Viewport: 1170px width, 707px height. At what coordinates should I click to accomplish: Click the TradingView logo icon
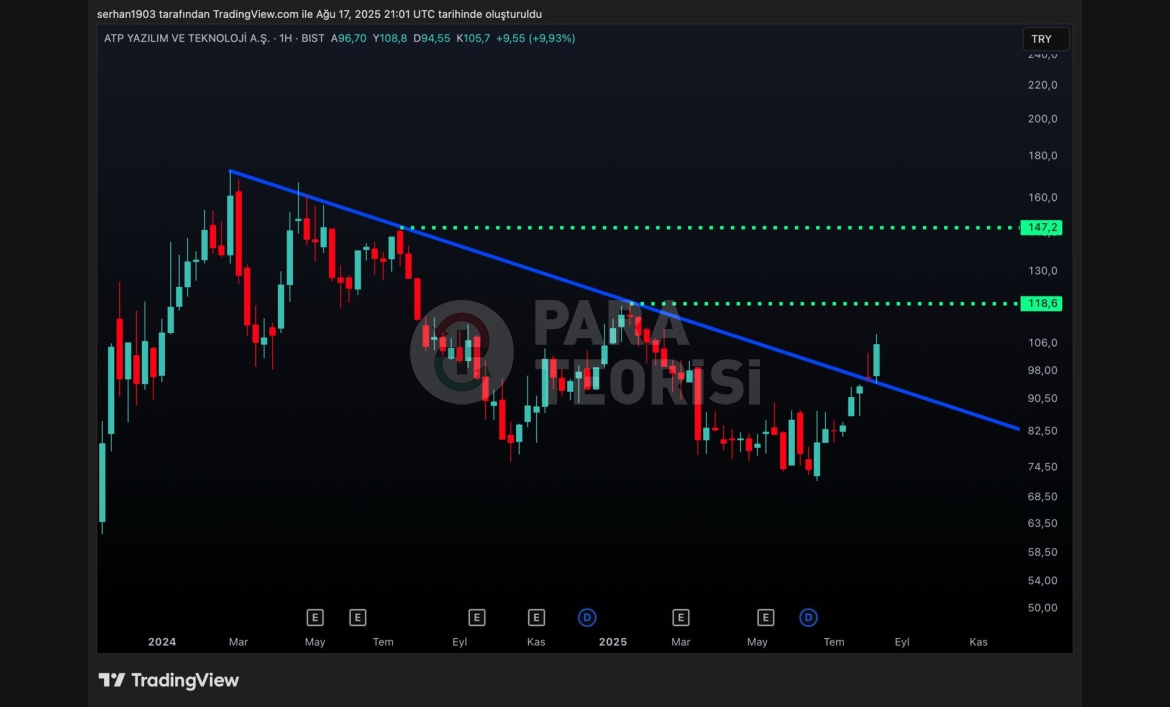(x=111, y=680)
